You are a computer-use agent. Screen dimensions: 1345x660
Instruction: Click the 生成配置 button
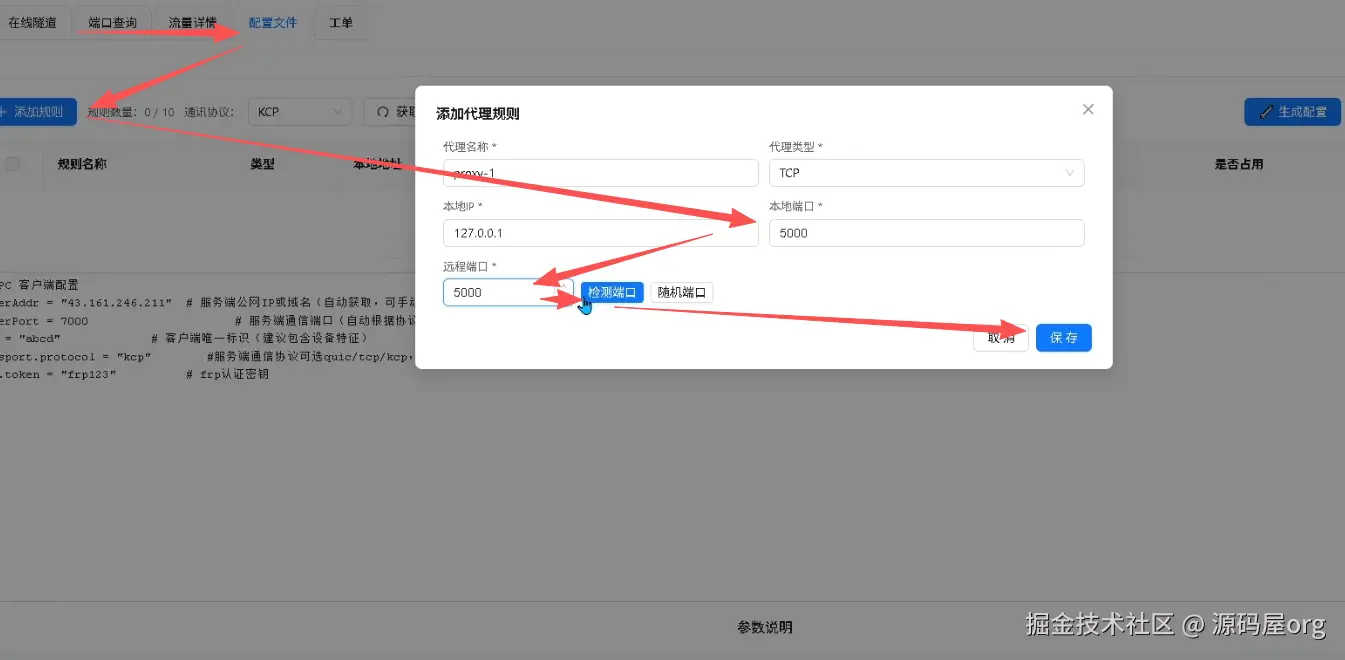tap(1292, 112)
